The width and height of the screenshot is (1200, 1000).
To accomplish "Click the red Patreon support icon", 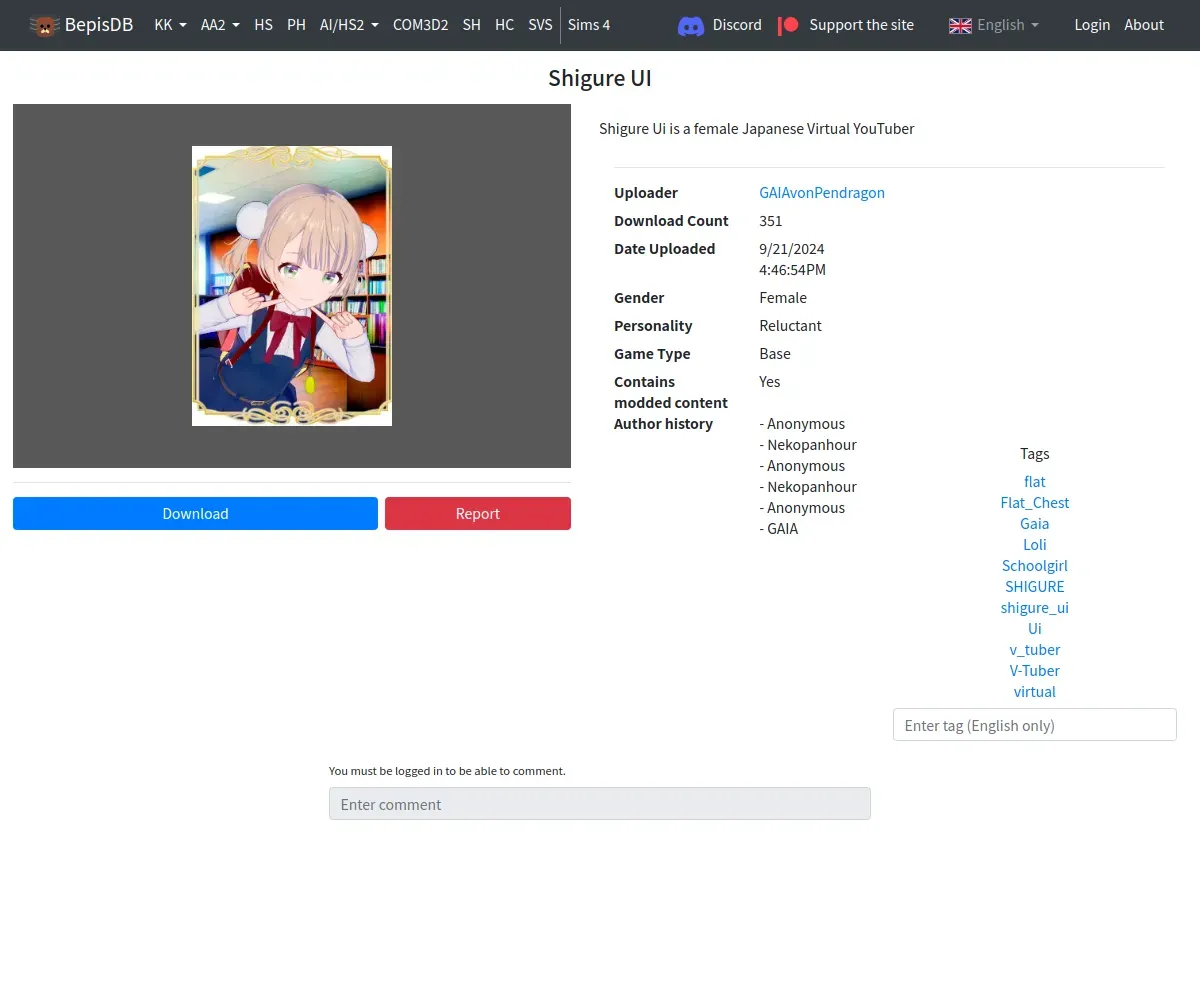I will (788, 25).
